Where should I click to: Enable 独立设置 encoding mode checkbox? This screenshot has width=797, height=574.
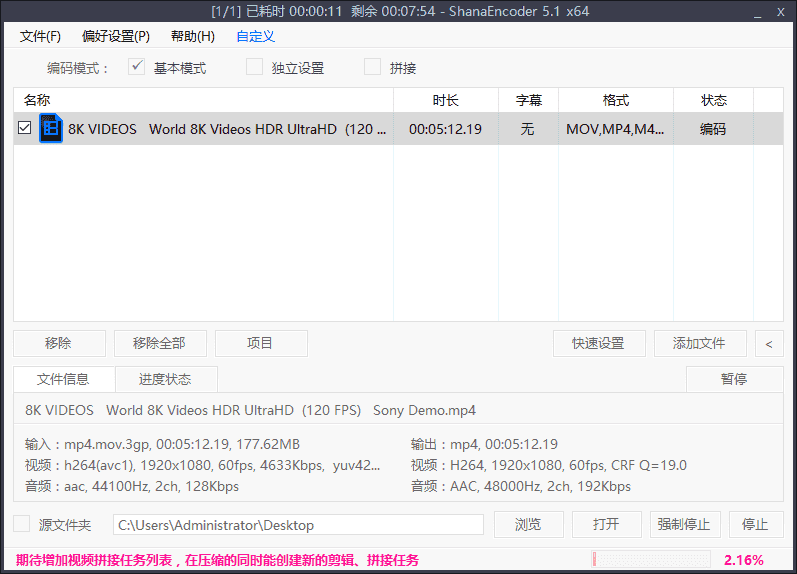pos(254,67)
